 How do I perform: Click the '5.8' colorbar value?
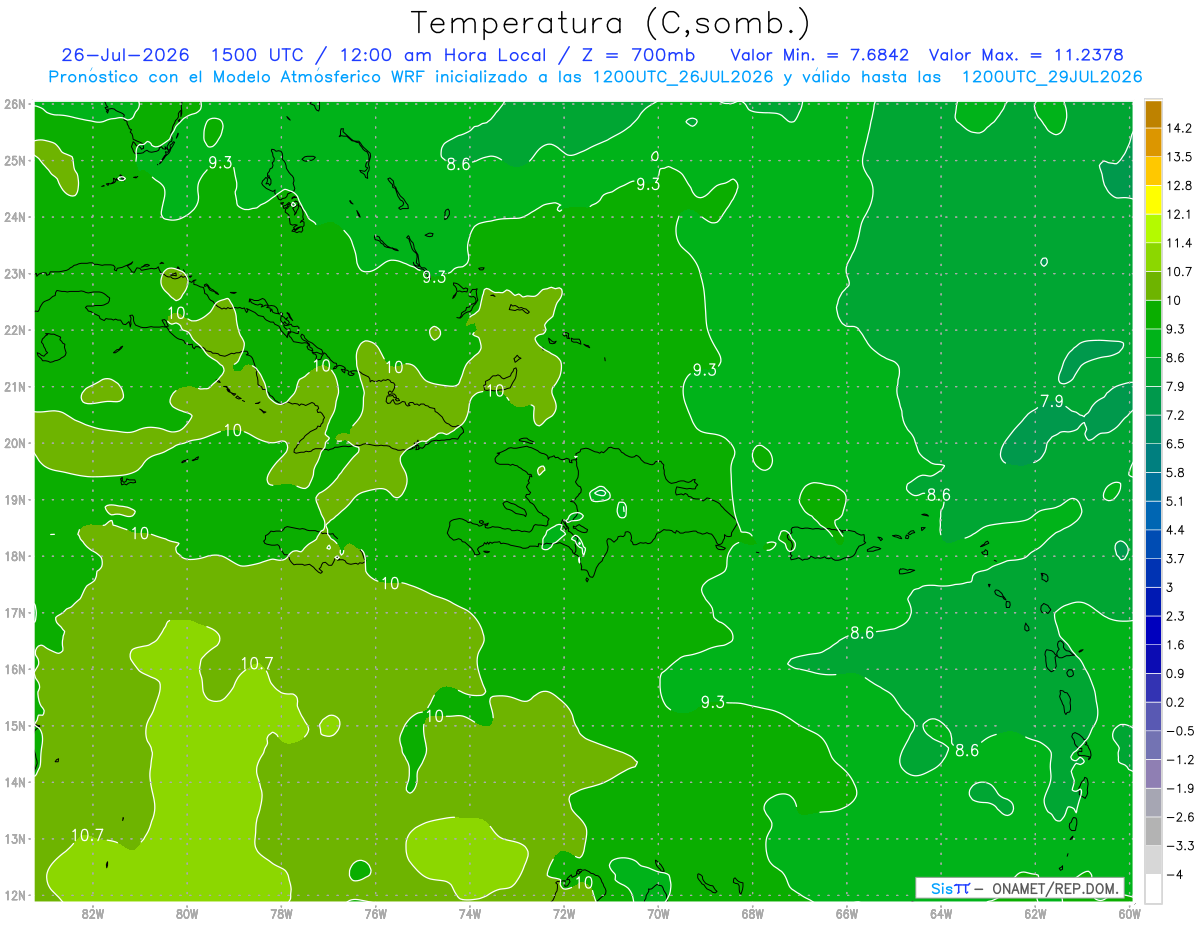1175,472
